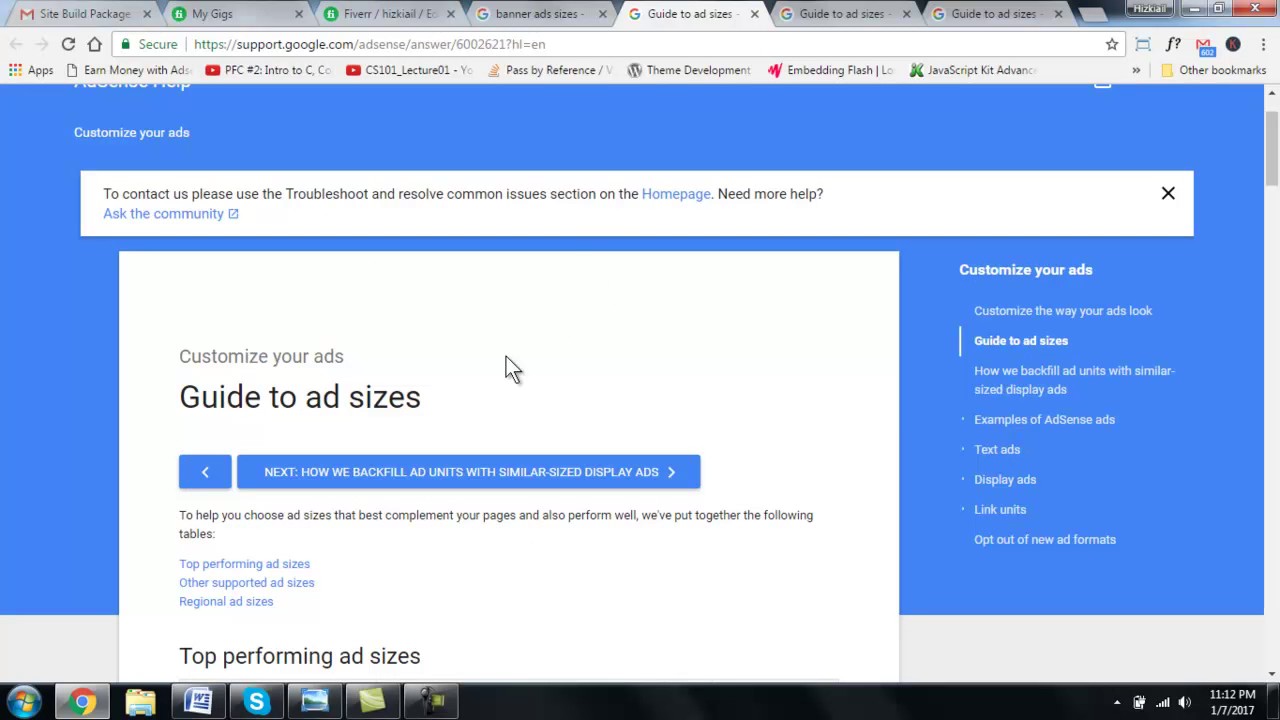Open the Other bookmarks folder

tap(1213, 70)
